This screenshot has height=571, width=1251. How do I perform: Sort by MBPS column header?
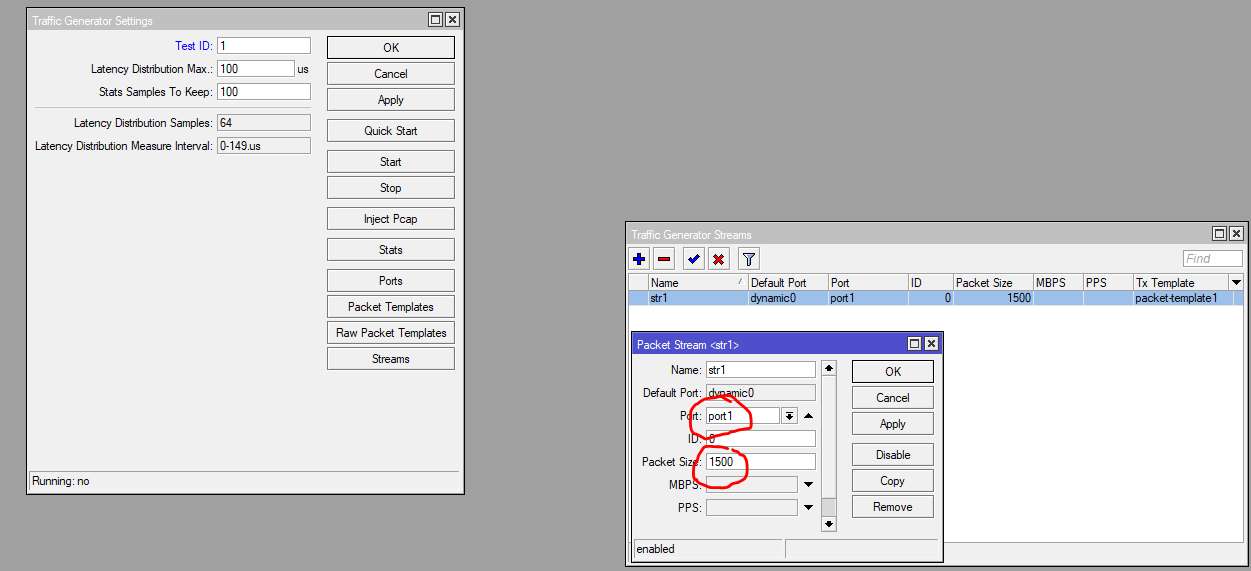(1058, 283)
